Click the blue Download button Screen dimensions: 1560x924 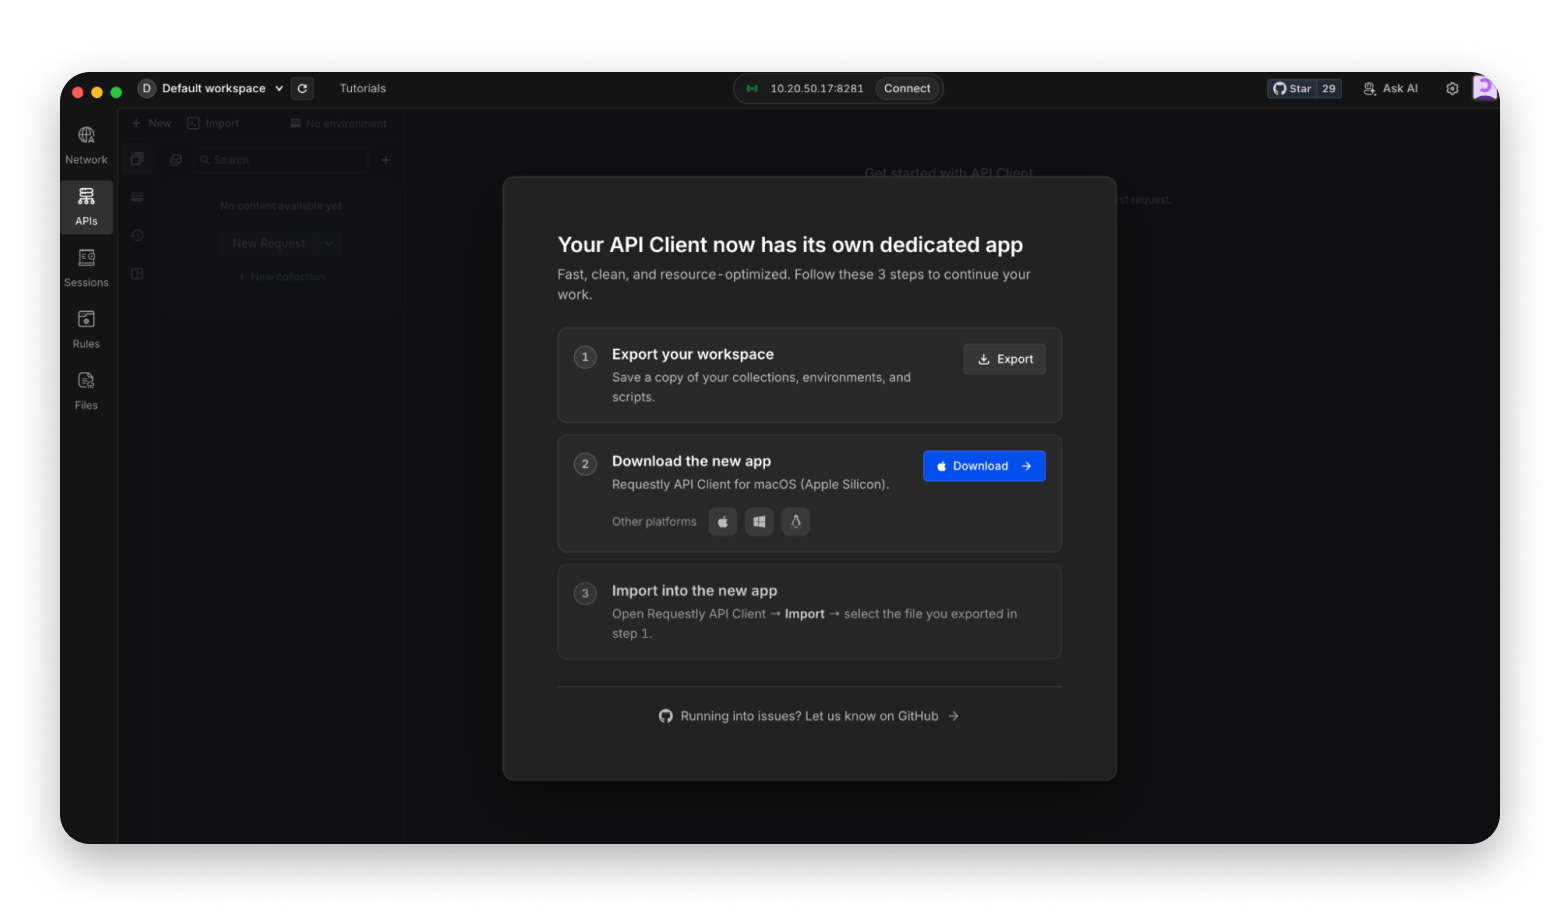pyautogui.click(x=984, y=466)
